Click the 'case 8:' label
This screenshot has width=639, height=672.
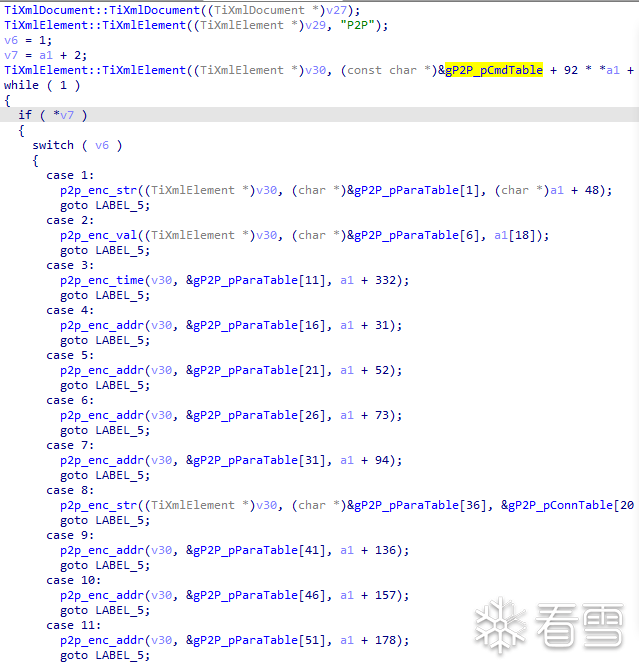(70, 490)
